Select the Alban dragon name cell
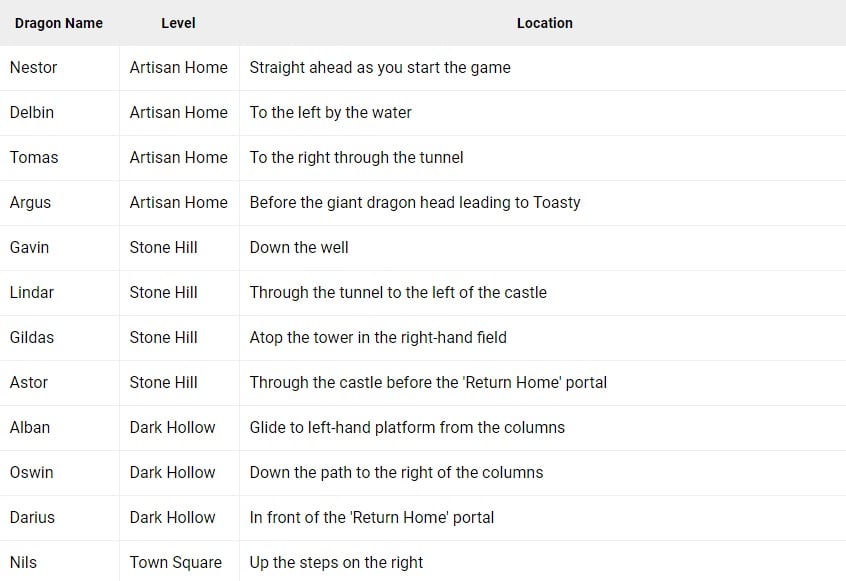The height and width of the screenshot is (581, 846). [x=30, y=428]
